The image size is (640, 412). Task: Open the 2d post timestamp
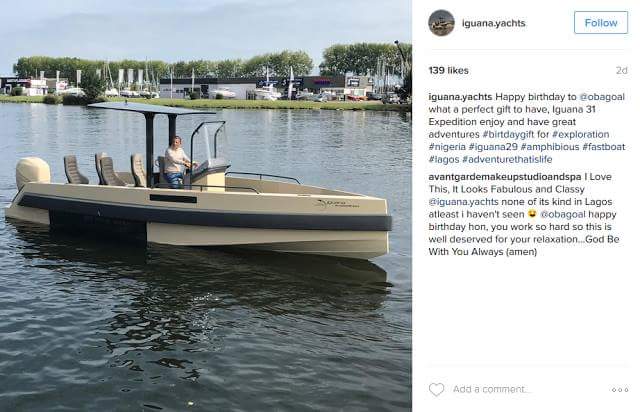pos(621,71)
